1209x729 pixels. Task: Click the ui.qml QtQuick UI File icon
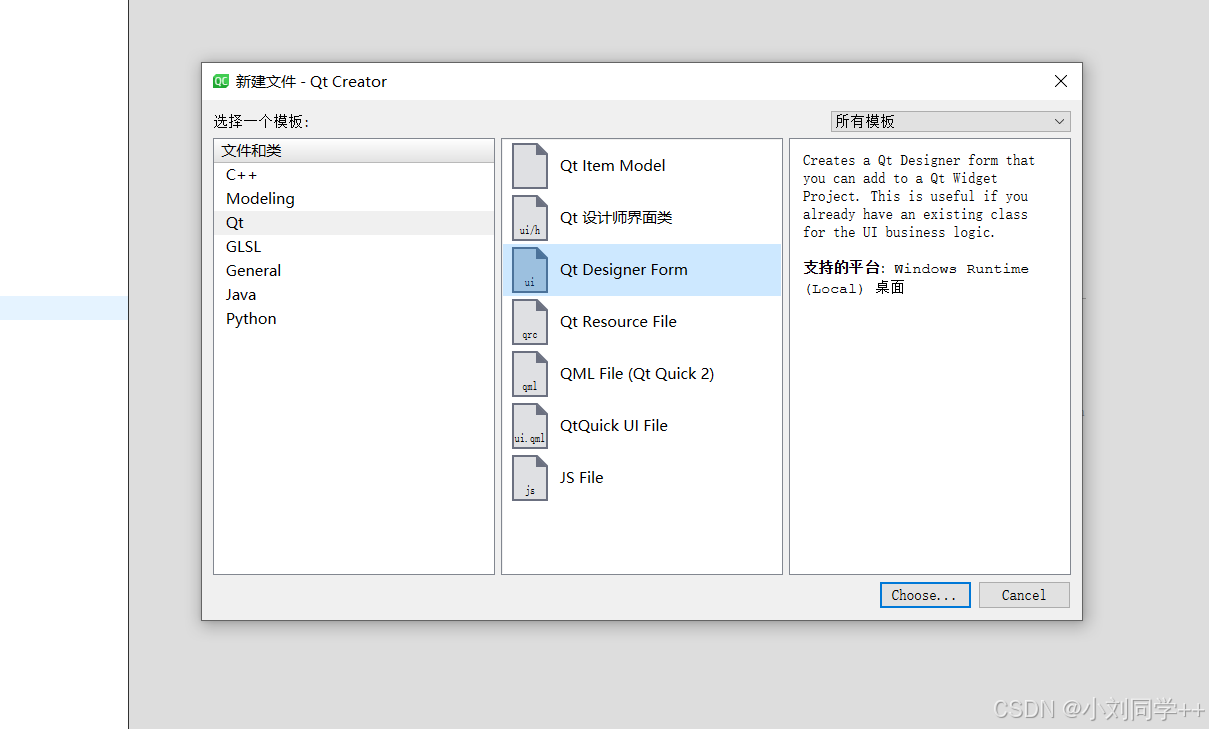point(530,426)
